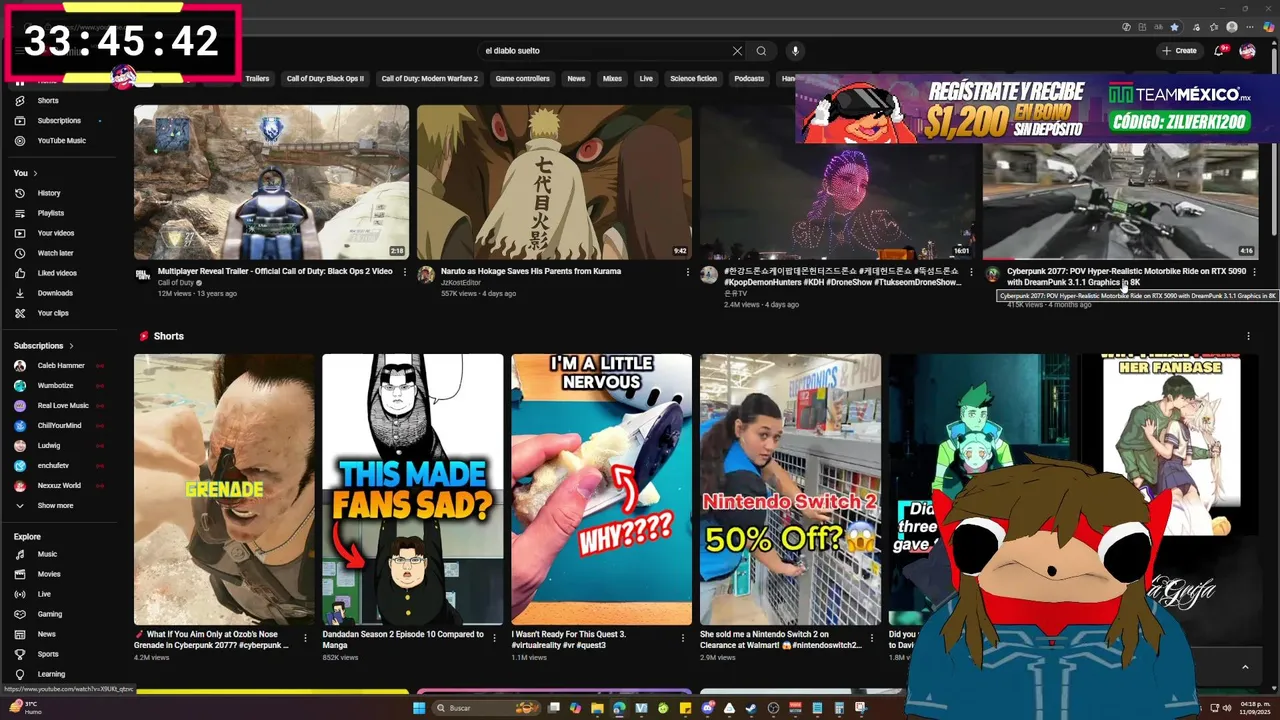Open the GRENADE Cyberpunk short thumbnail
1280x720 pixels.
(x=224, y=489)
